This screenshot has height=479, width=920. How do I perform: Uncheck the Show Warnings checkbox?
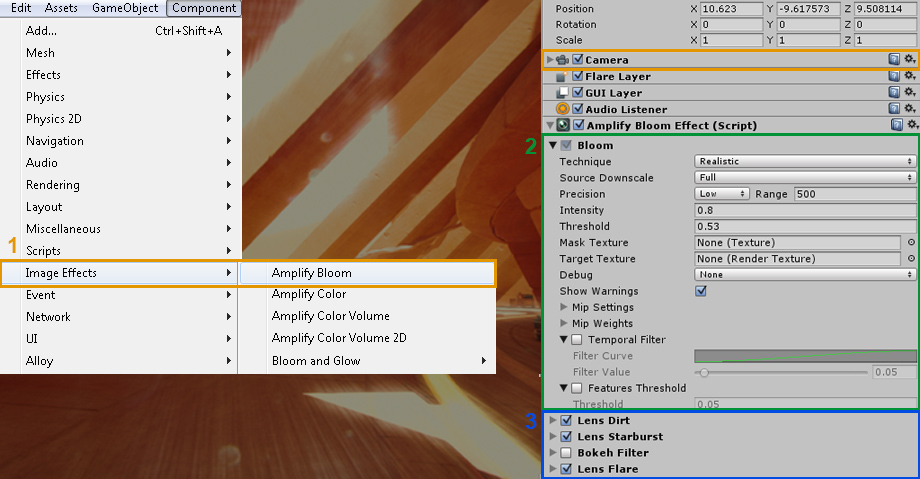pos(701,291)
